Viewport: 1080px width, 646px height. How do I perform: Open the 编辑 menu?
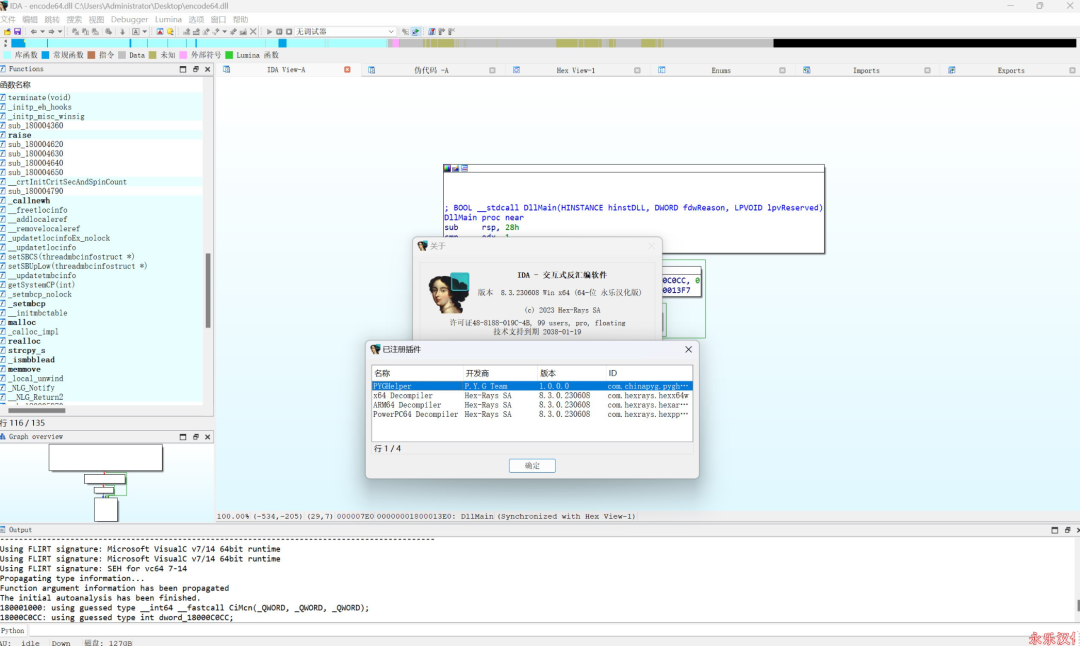[x=30, y=20]
